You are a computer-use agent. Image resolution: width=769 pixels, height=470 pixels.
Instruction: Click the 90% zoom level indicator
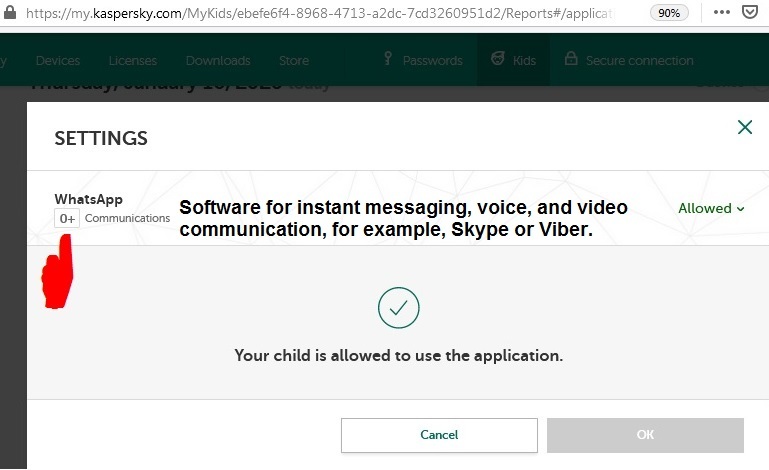(668, 14)
